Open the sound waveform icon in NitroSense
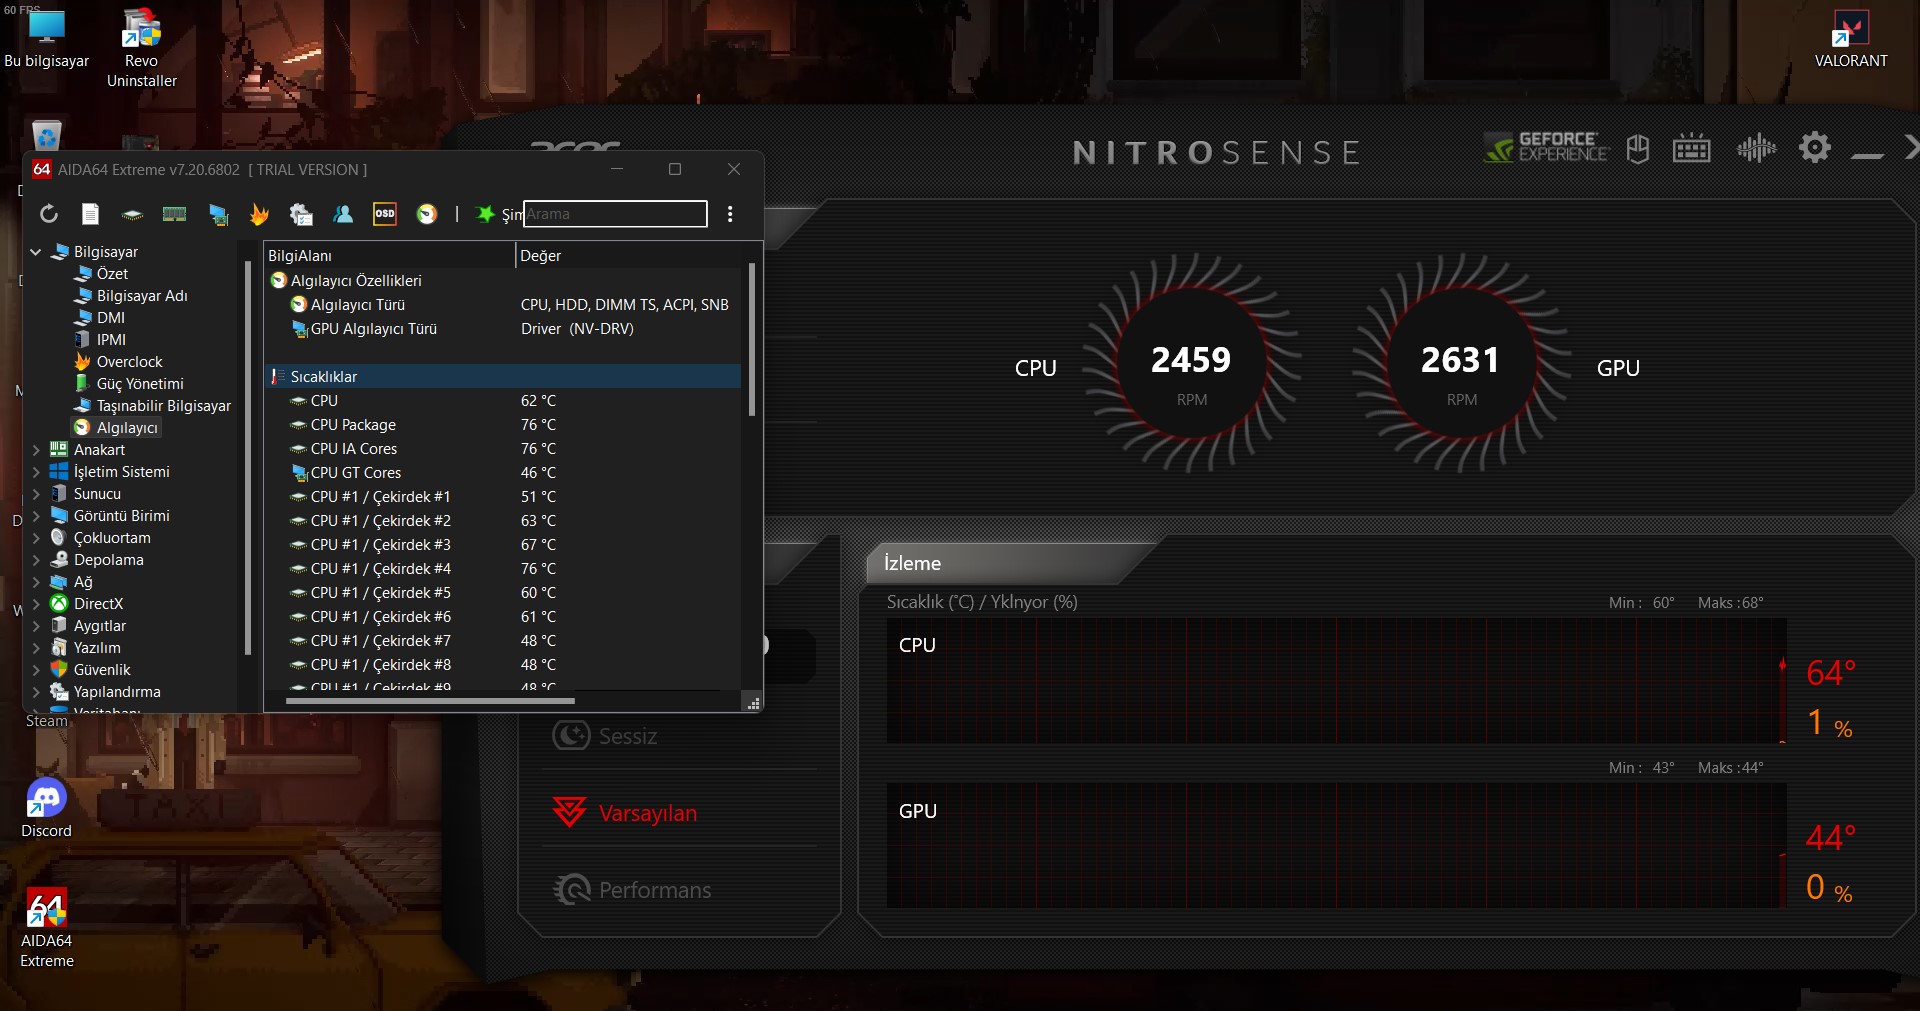This screenshot has height=1011, width=1920. (1756, 149)
